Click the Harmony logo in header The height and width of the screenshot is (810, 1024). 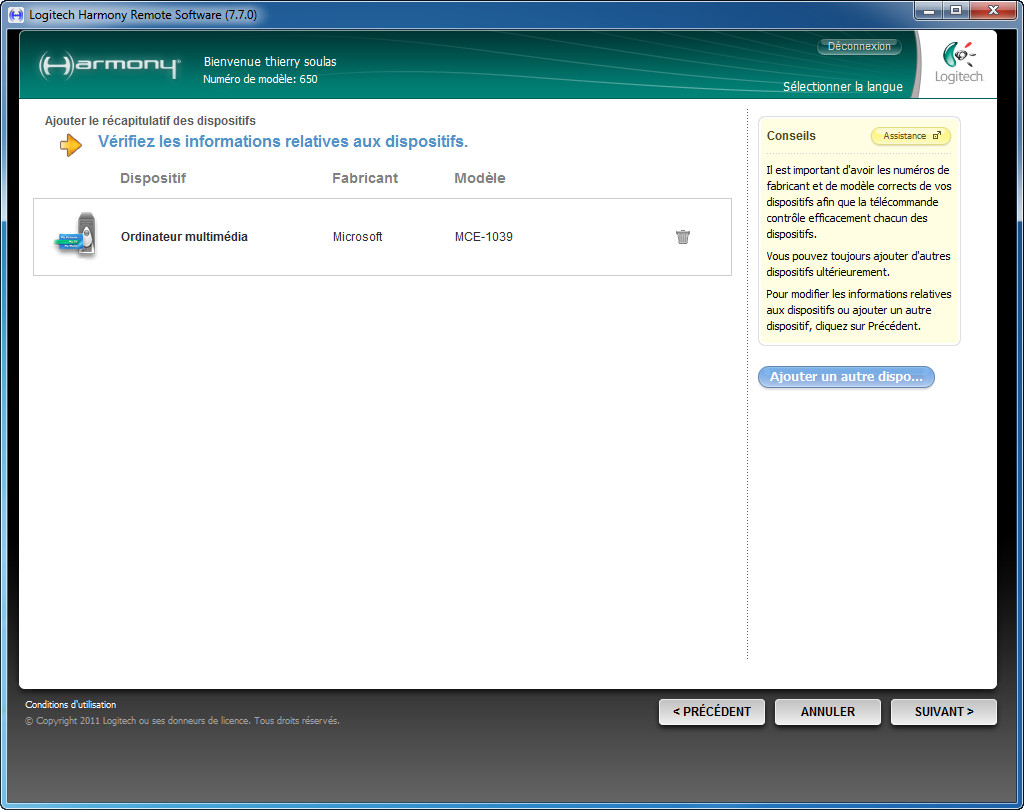click(109, 65)
